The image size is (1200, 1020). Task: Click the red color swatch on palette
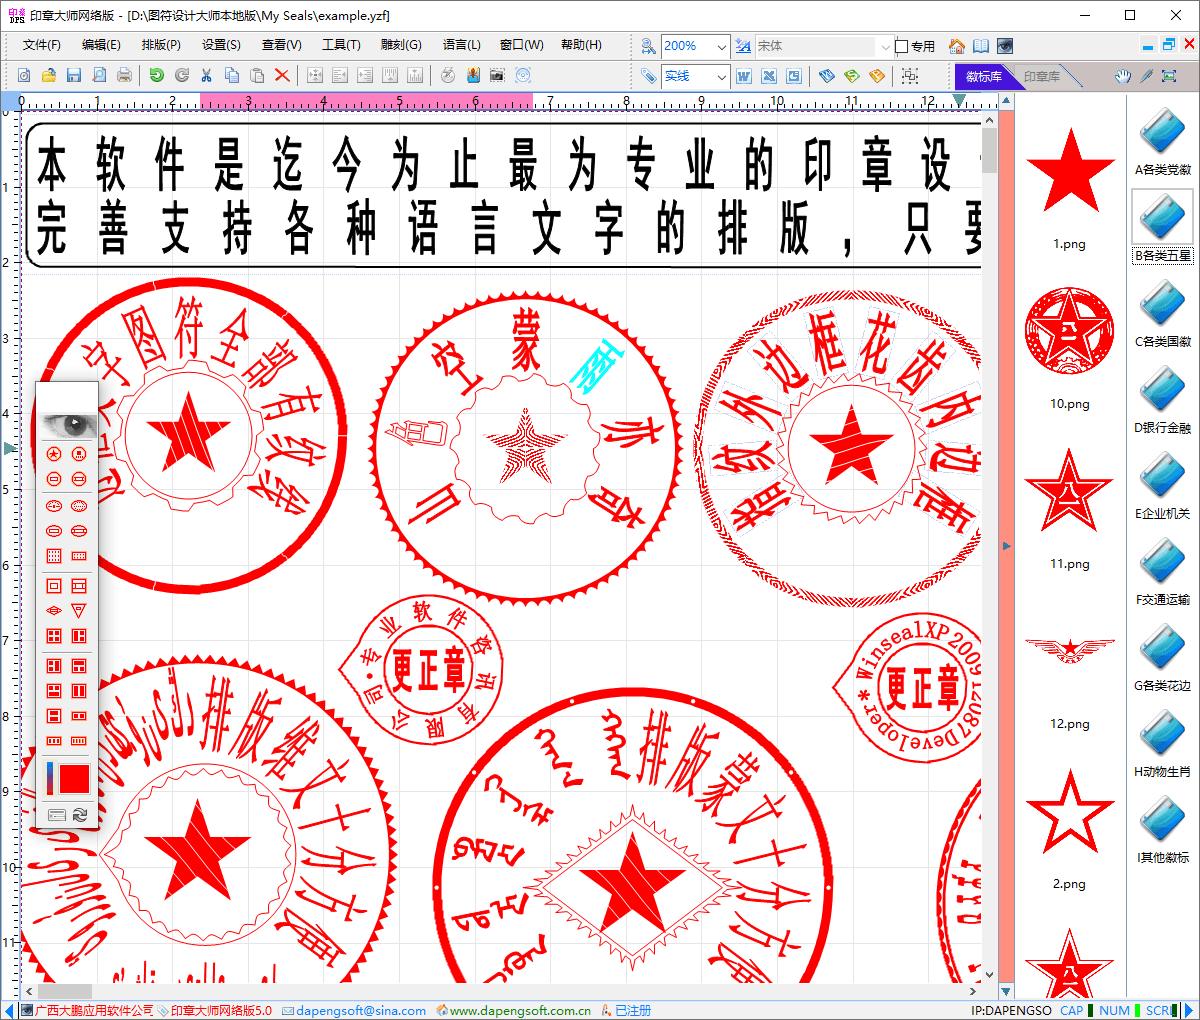[74, 778]
